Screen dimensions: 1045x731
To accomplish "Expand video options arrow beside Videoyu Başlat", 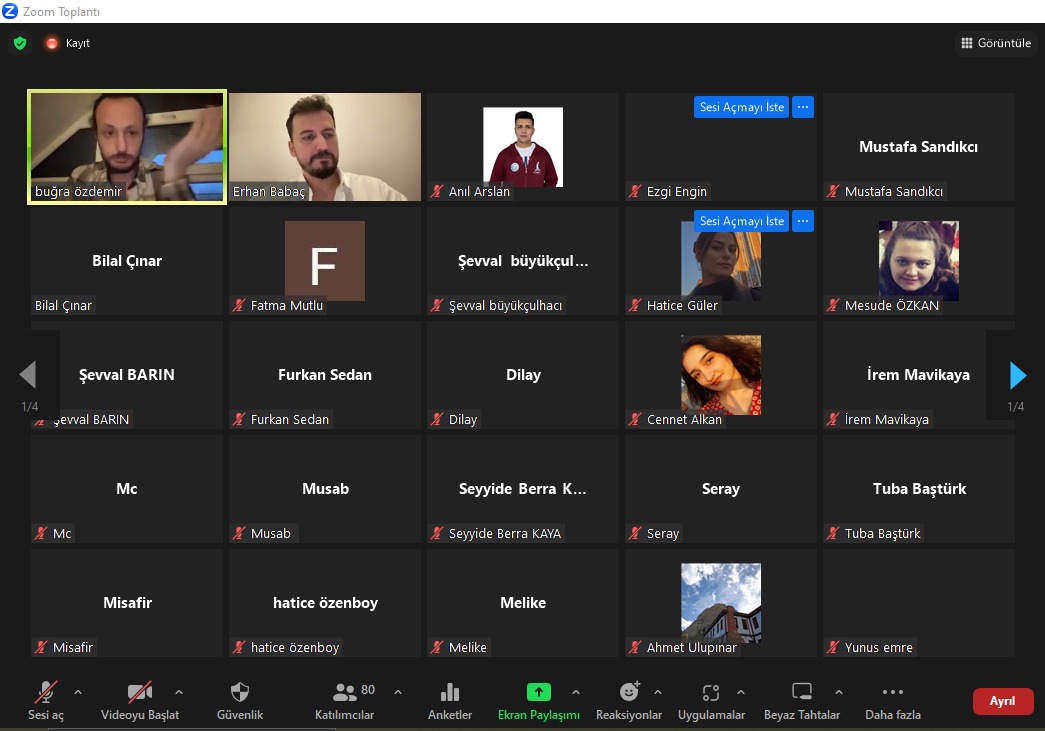I will (x=179, y=692).
